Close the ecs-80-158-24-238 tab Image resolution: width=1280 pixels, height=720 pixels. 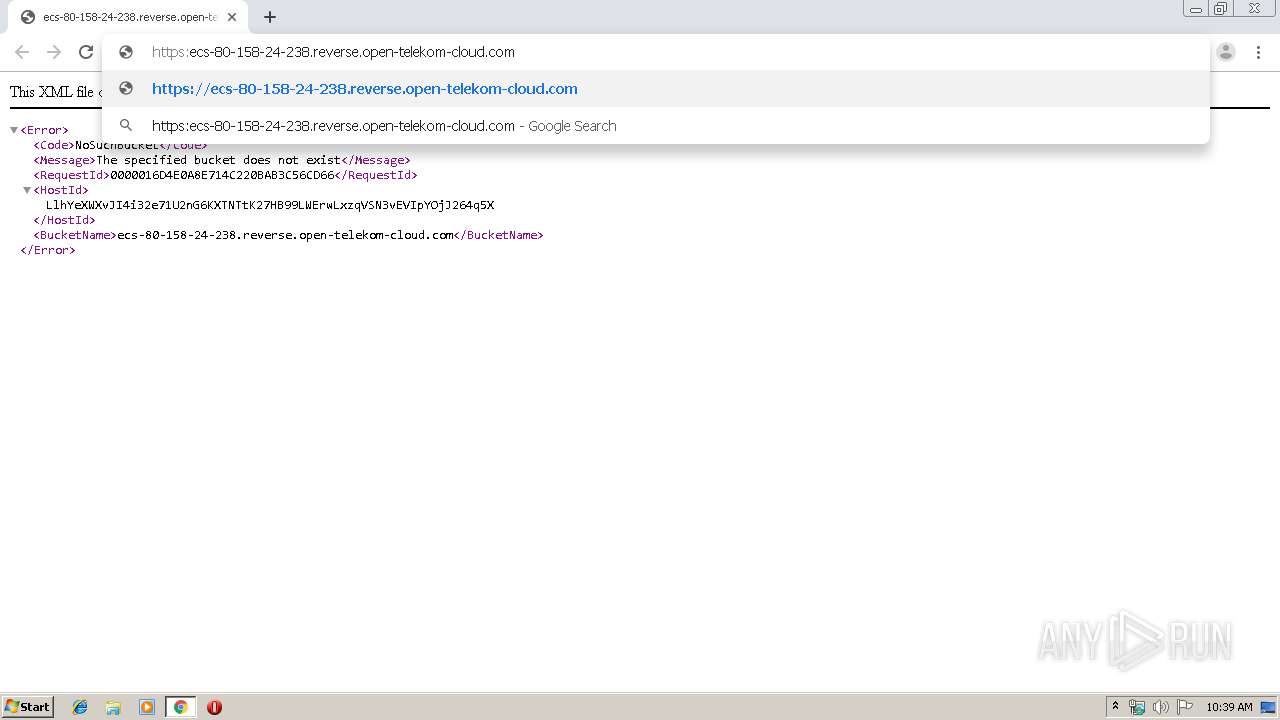pyautogui.click(x=232, y=17)
